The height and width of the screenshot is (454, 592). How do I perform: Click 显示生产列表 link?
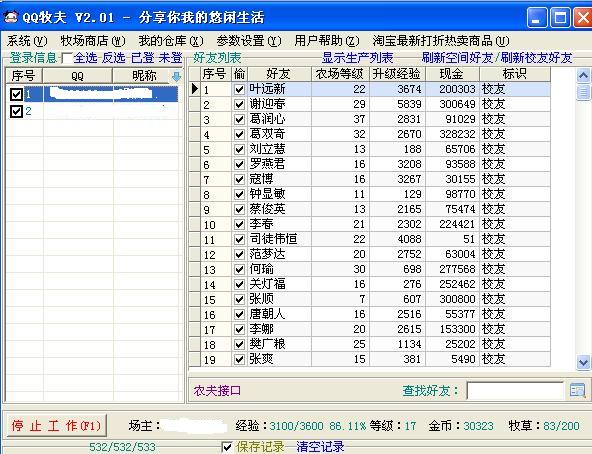[x=358, y=58]
